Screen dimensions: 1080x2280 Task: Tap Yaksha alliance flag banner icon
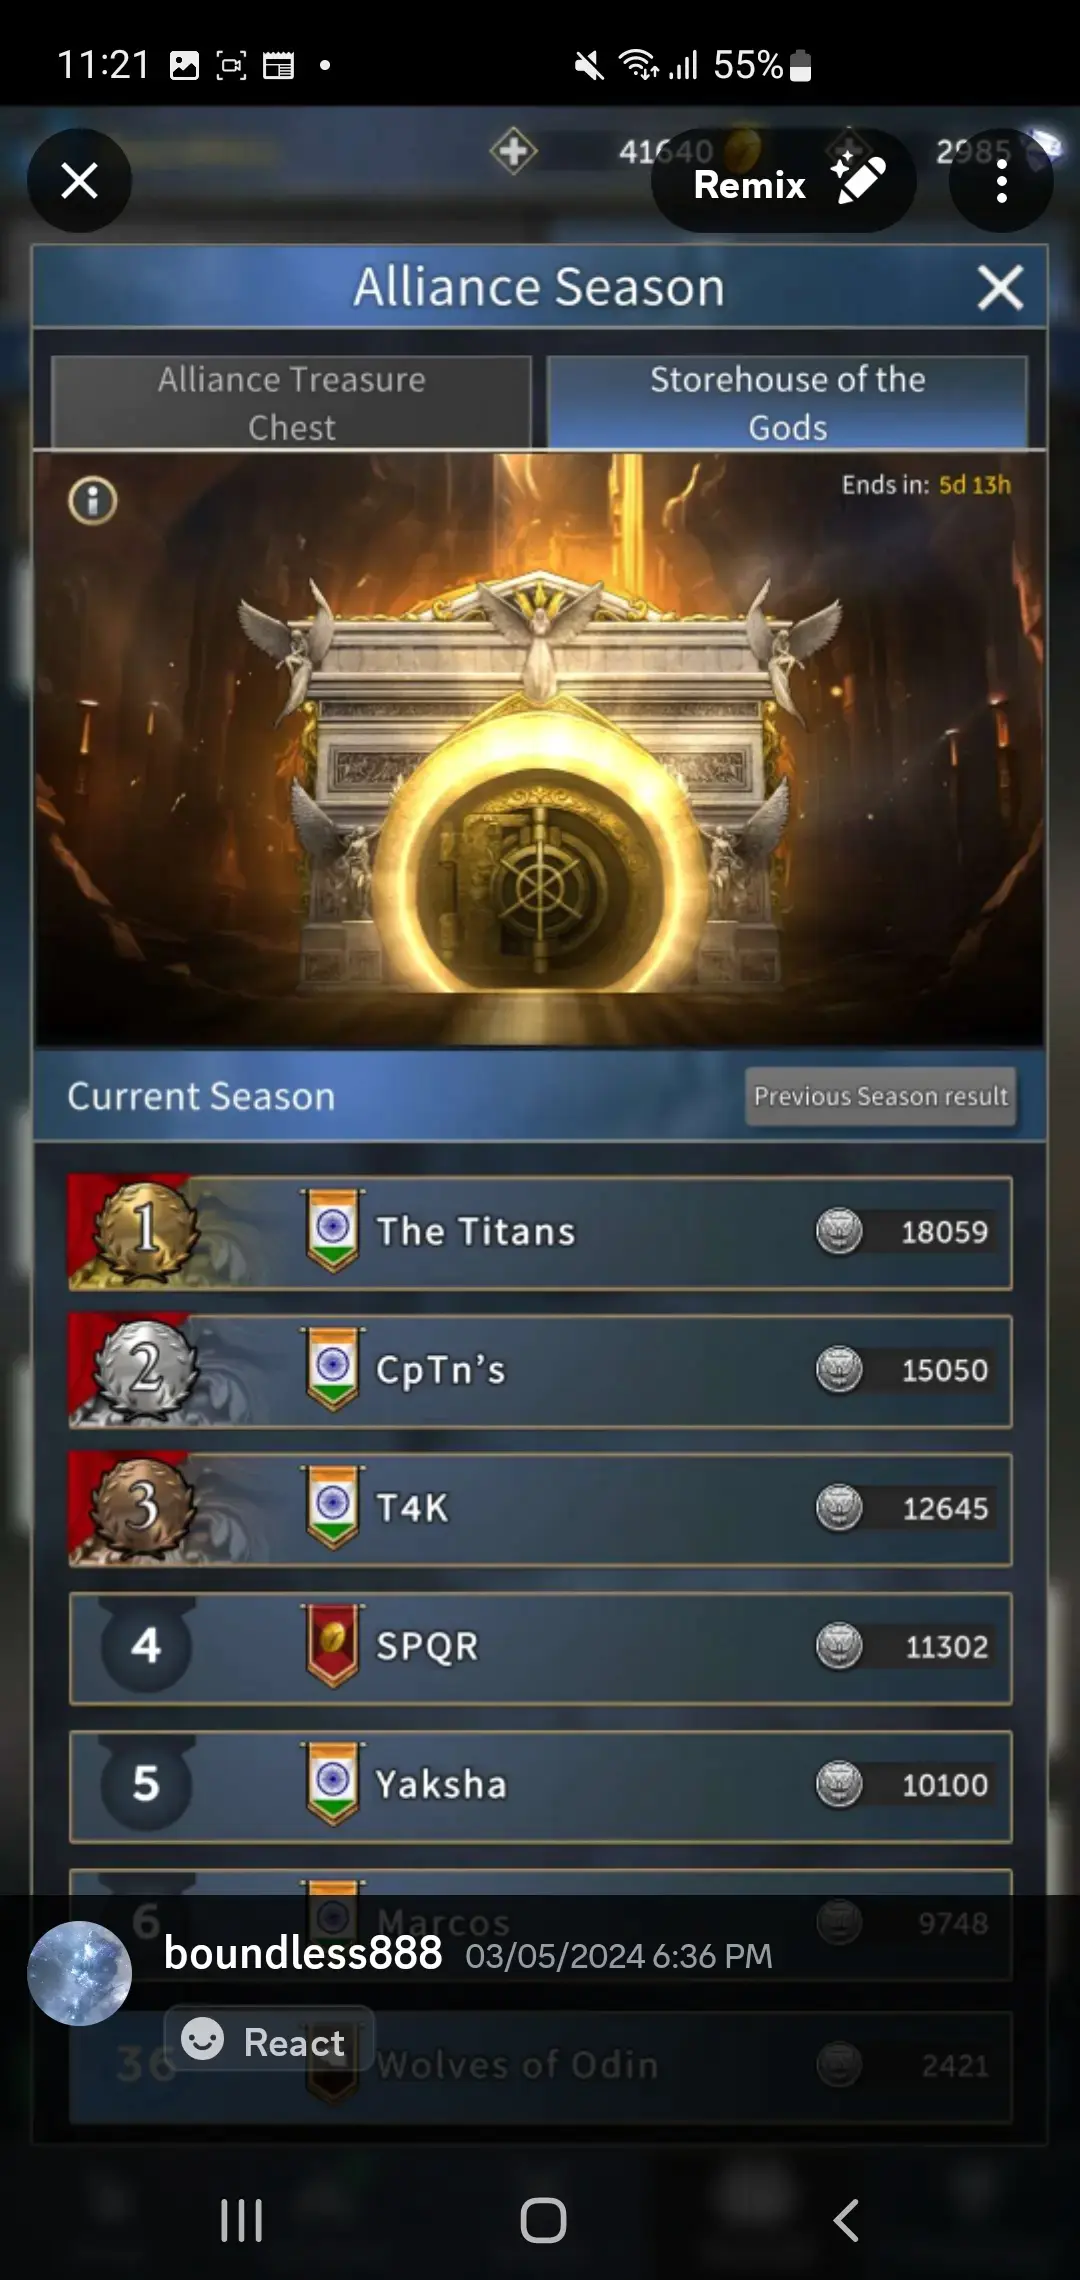click(x=333, y=1783)
